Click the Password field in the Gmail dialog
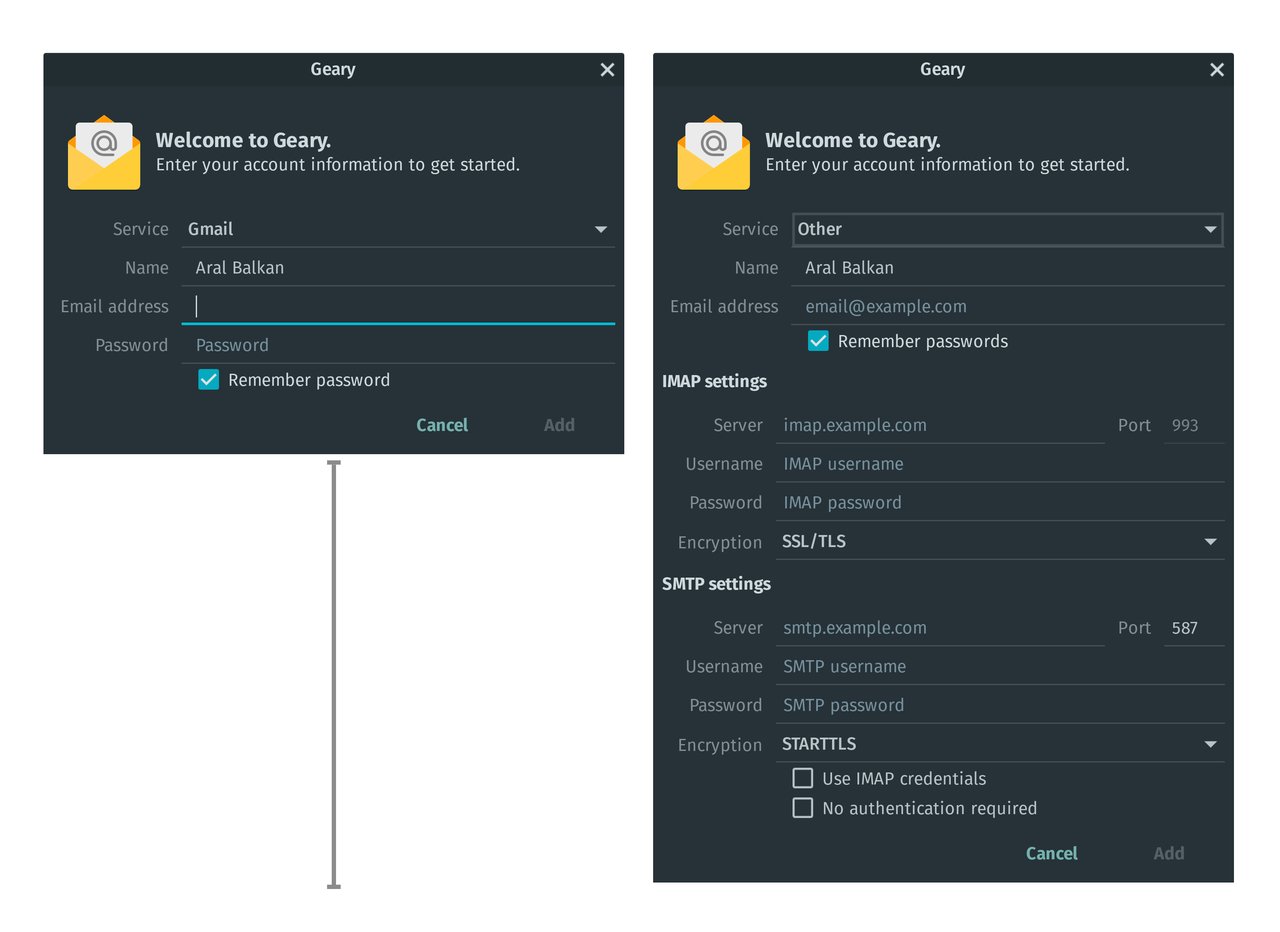This screenshot has height=932, width=1280. [x=398, y=345]
